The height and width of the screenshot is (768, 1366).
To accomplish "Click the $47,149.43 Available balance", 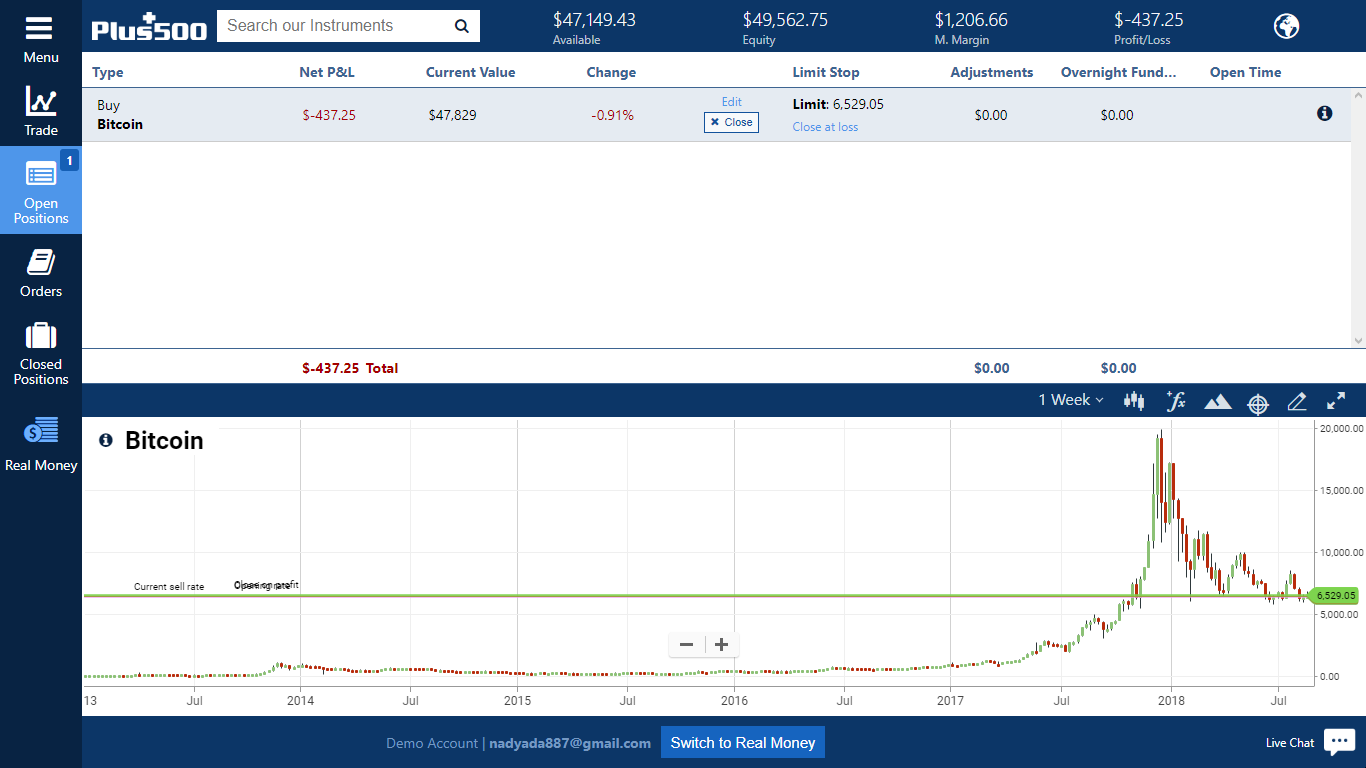I will click(594, 19).
